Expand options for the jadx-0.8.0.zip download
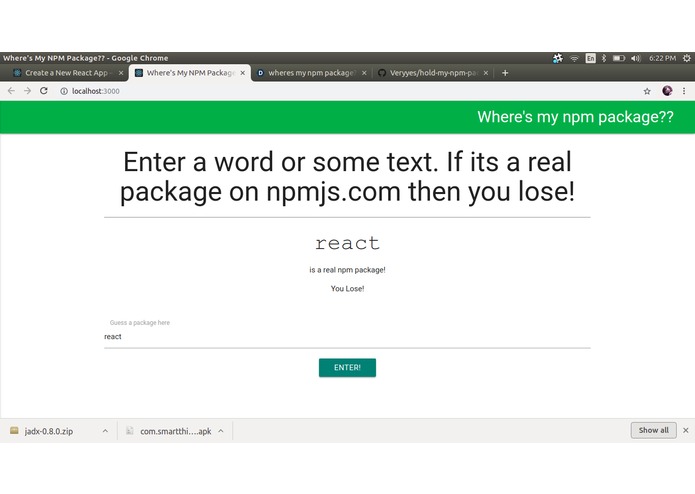695x494 pixels. coord(105,431)
